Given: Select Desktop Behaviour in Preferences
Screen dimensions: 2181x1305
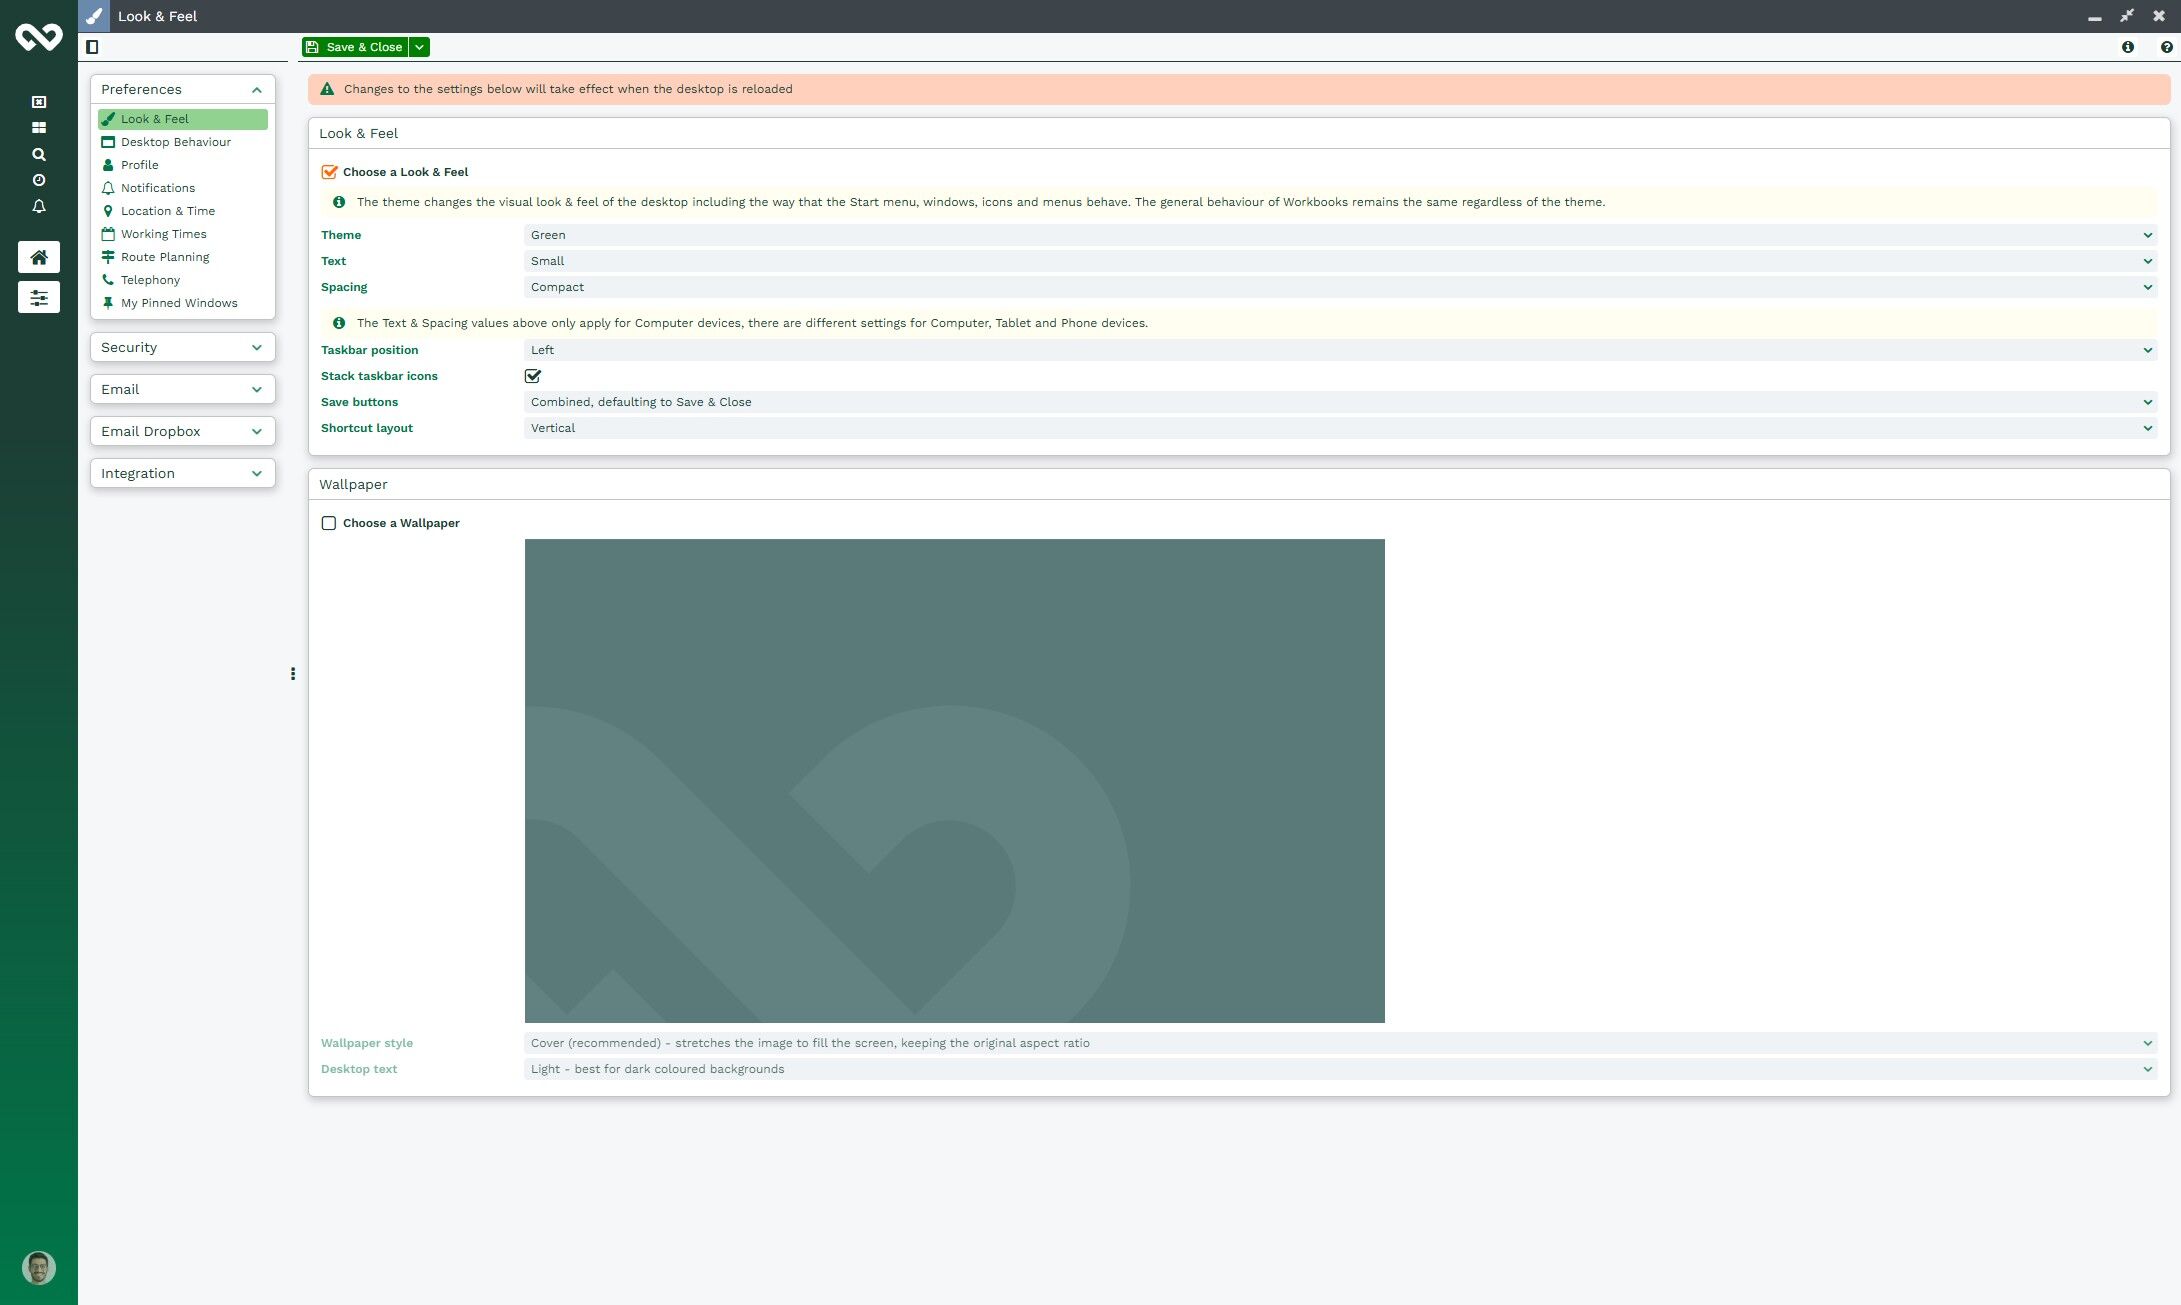Looking at the screenshot, I should 175,142.
